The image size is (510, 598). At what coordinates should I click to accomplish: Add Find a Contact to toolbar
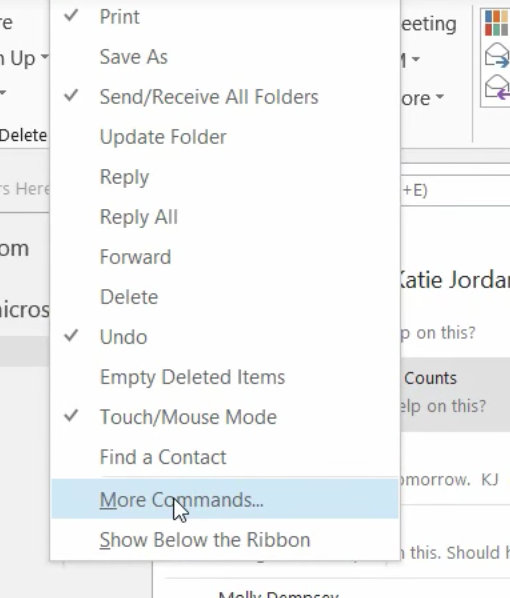(x=225, y=457)
